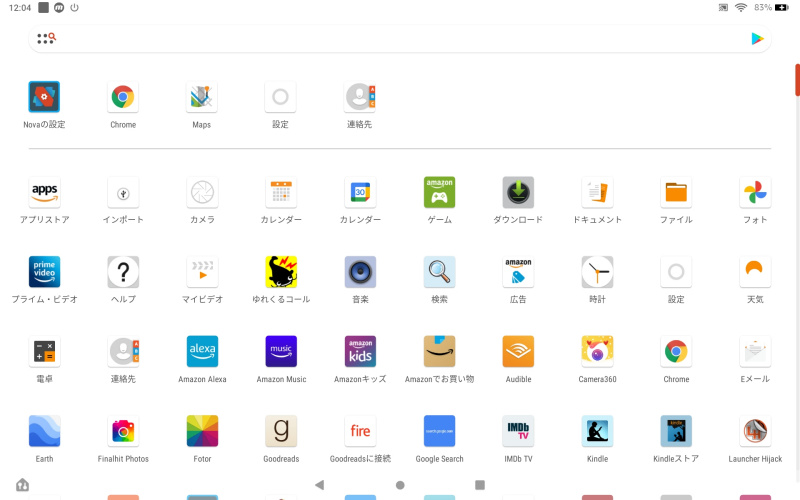Open Amazonでお買い物 shopping app

439,352
